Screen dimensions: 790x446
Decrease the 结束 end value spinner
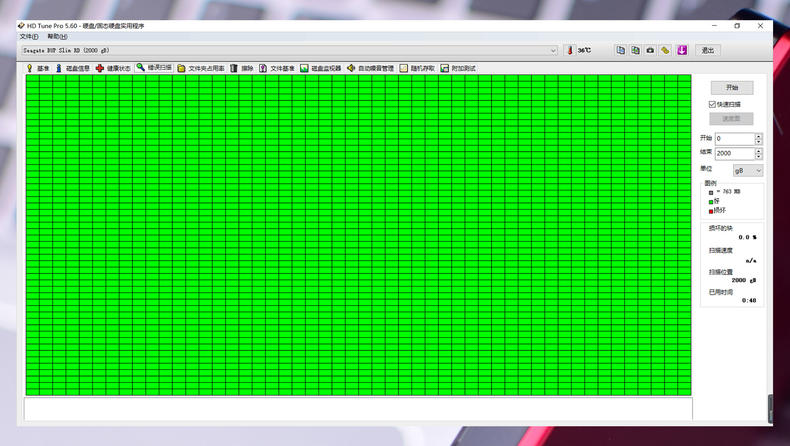click(x=758, y=156)
